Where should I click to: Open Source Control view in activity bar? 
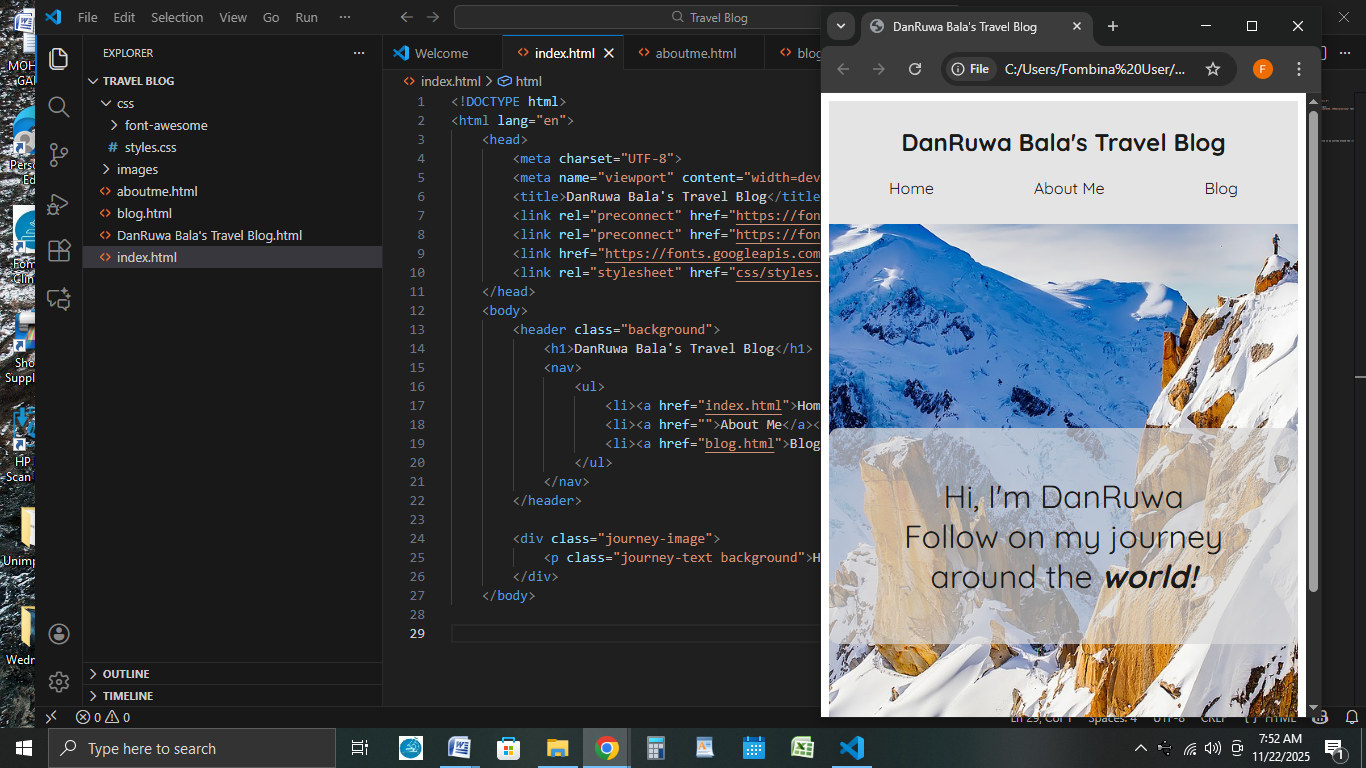tap(59, 155)
